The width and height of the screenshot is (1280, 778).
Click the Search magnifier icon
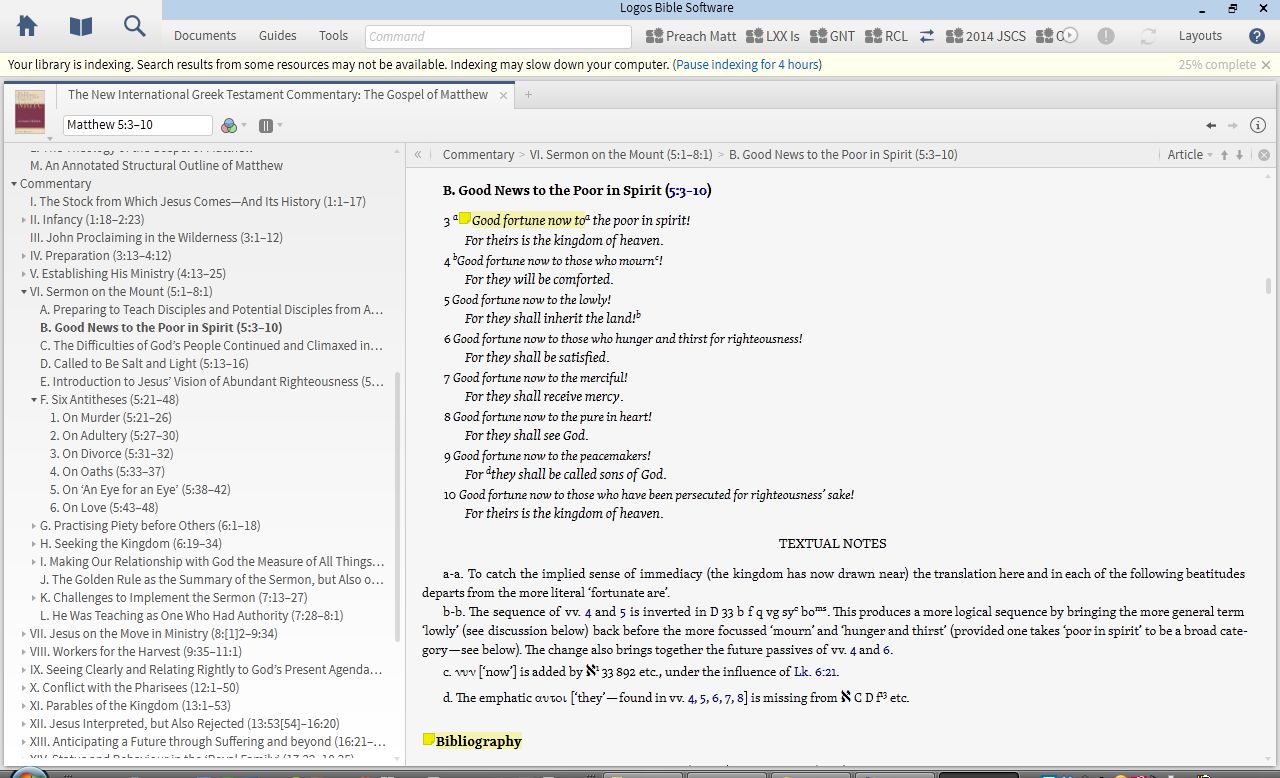point(134,27)
